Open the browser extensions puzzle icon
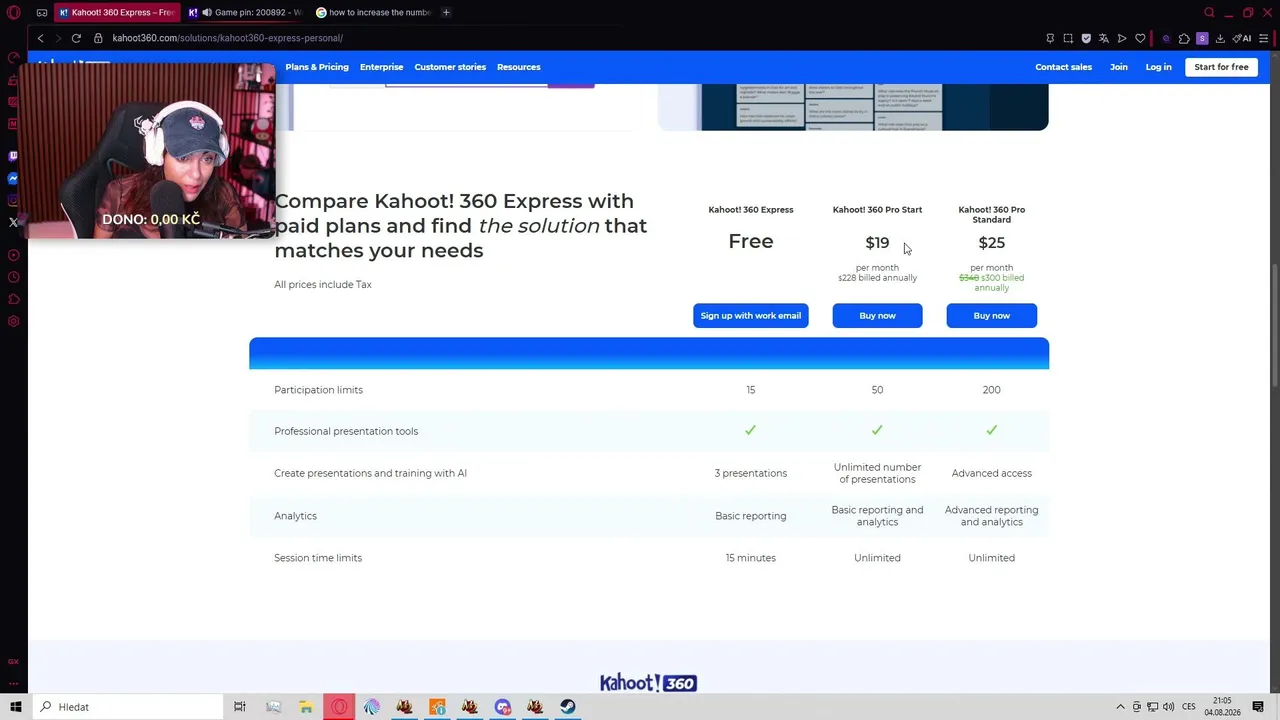1280x720 pixels. [x=1184, y=38]
